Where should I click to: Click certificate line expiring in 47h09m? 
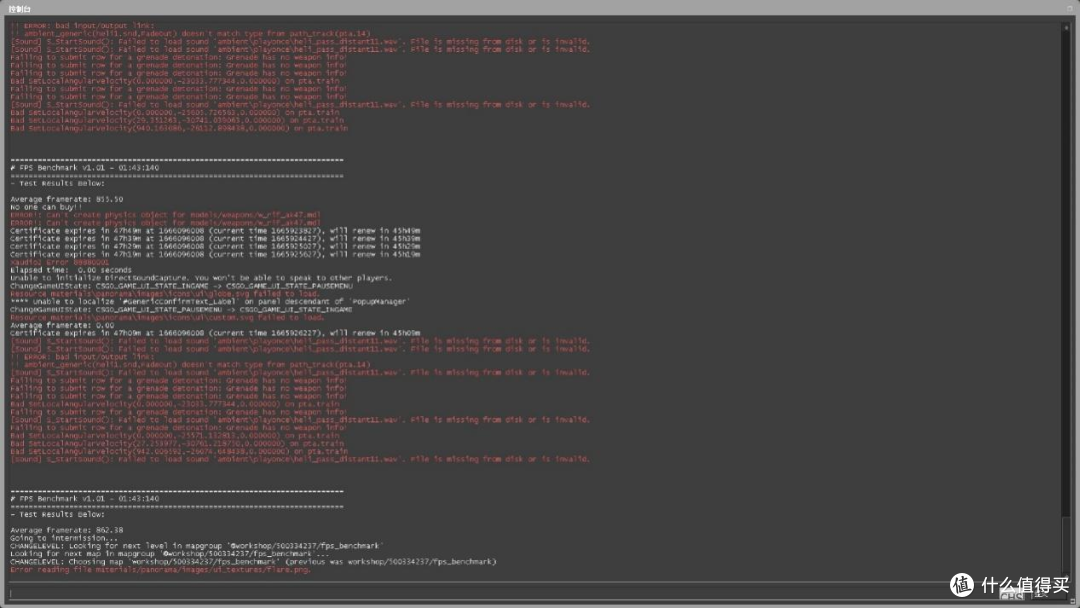click(x=215, y=333)
